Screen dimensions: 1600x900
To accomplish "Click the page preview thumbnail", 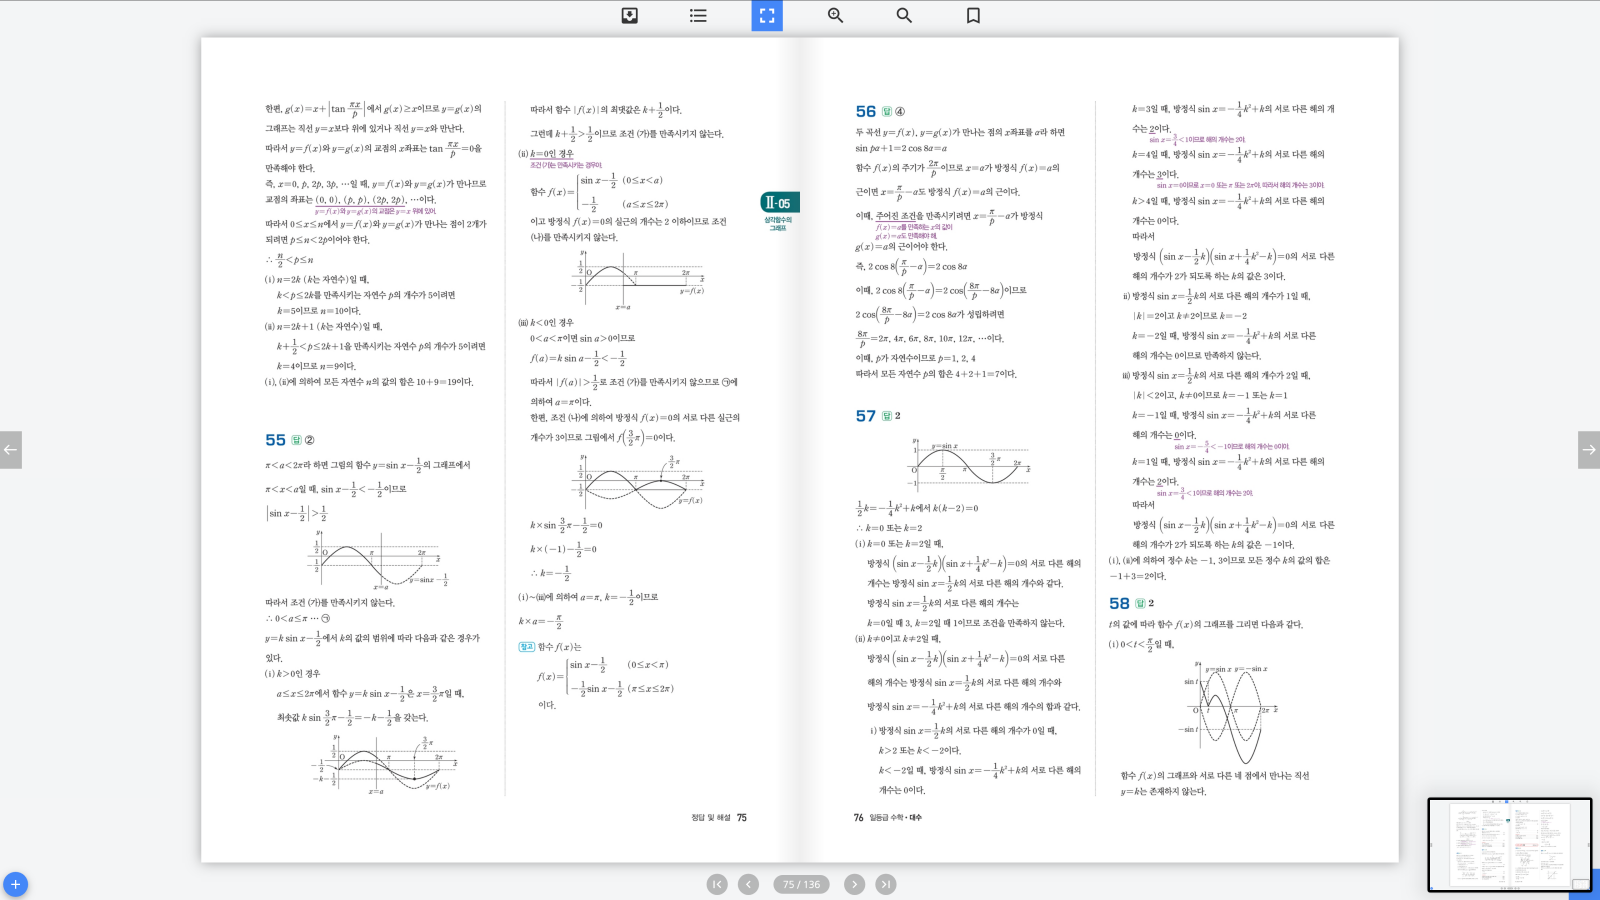I will click(1508, 844).
